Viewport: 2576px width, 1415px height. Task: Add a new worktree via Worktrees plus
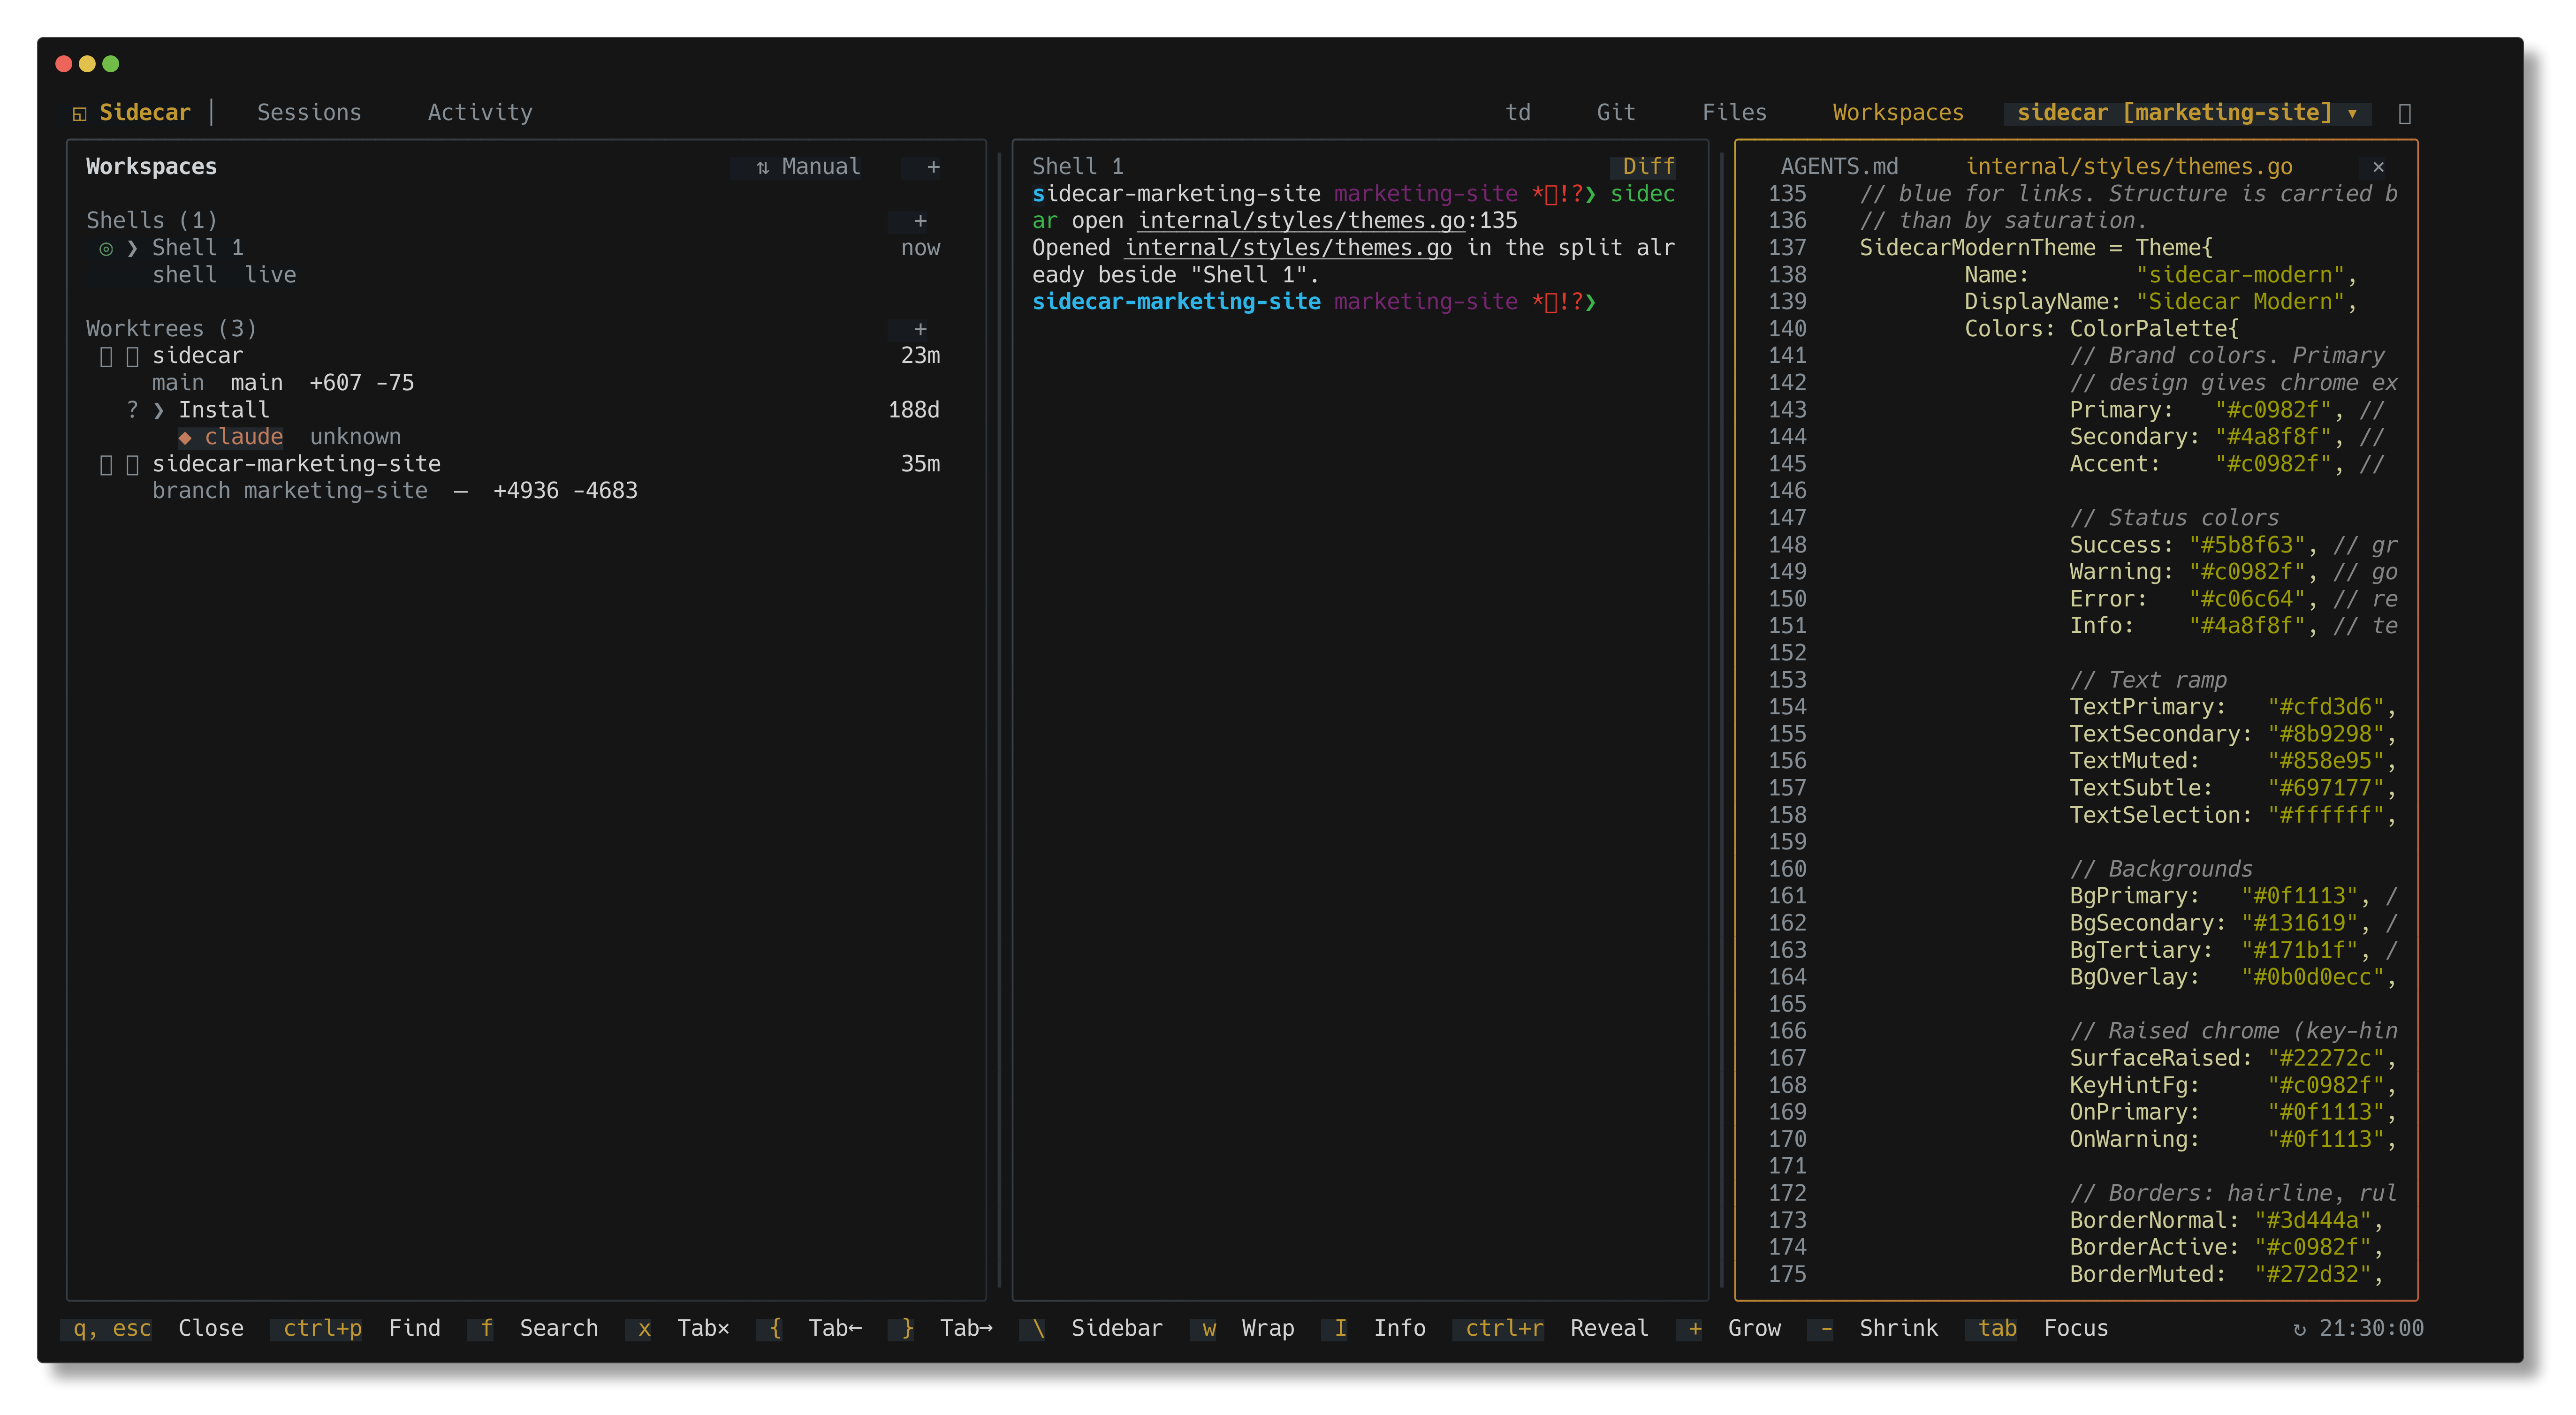pyautogui.click(x=920, y=329)
